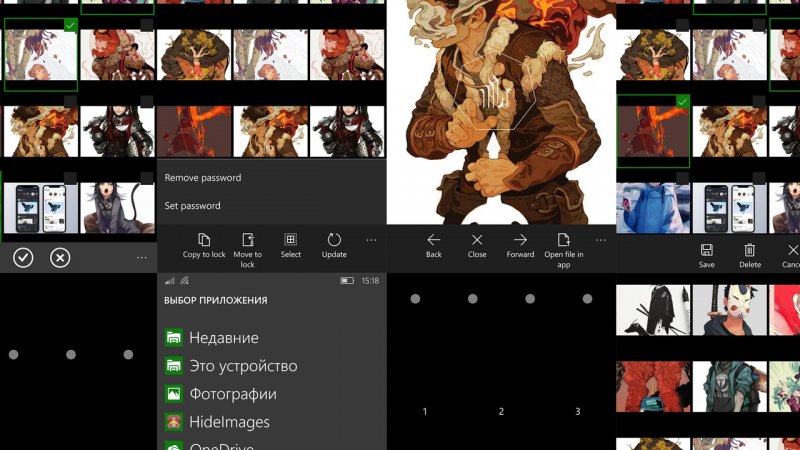This screenshot has width=800, height=450.
Task: Open bearded man thumbnail in Copy to lock screen
Action: click(270, 131)
